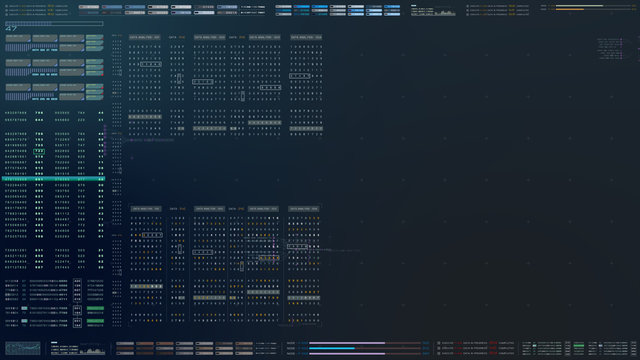Click the cyan progress bar at bottom
The height and width of the screenshot is (360, 640).
[332, 349]
